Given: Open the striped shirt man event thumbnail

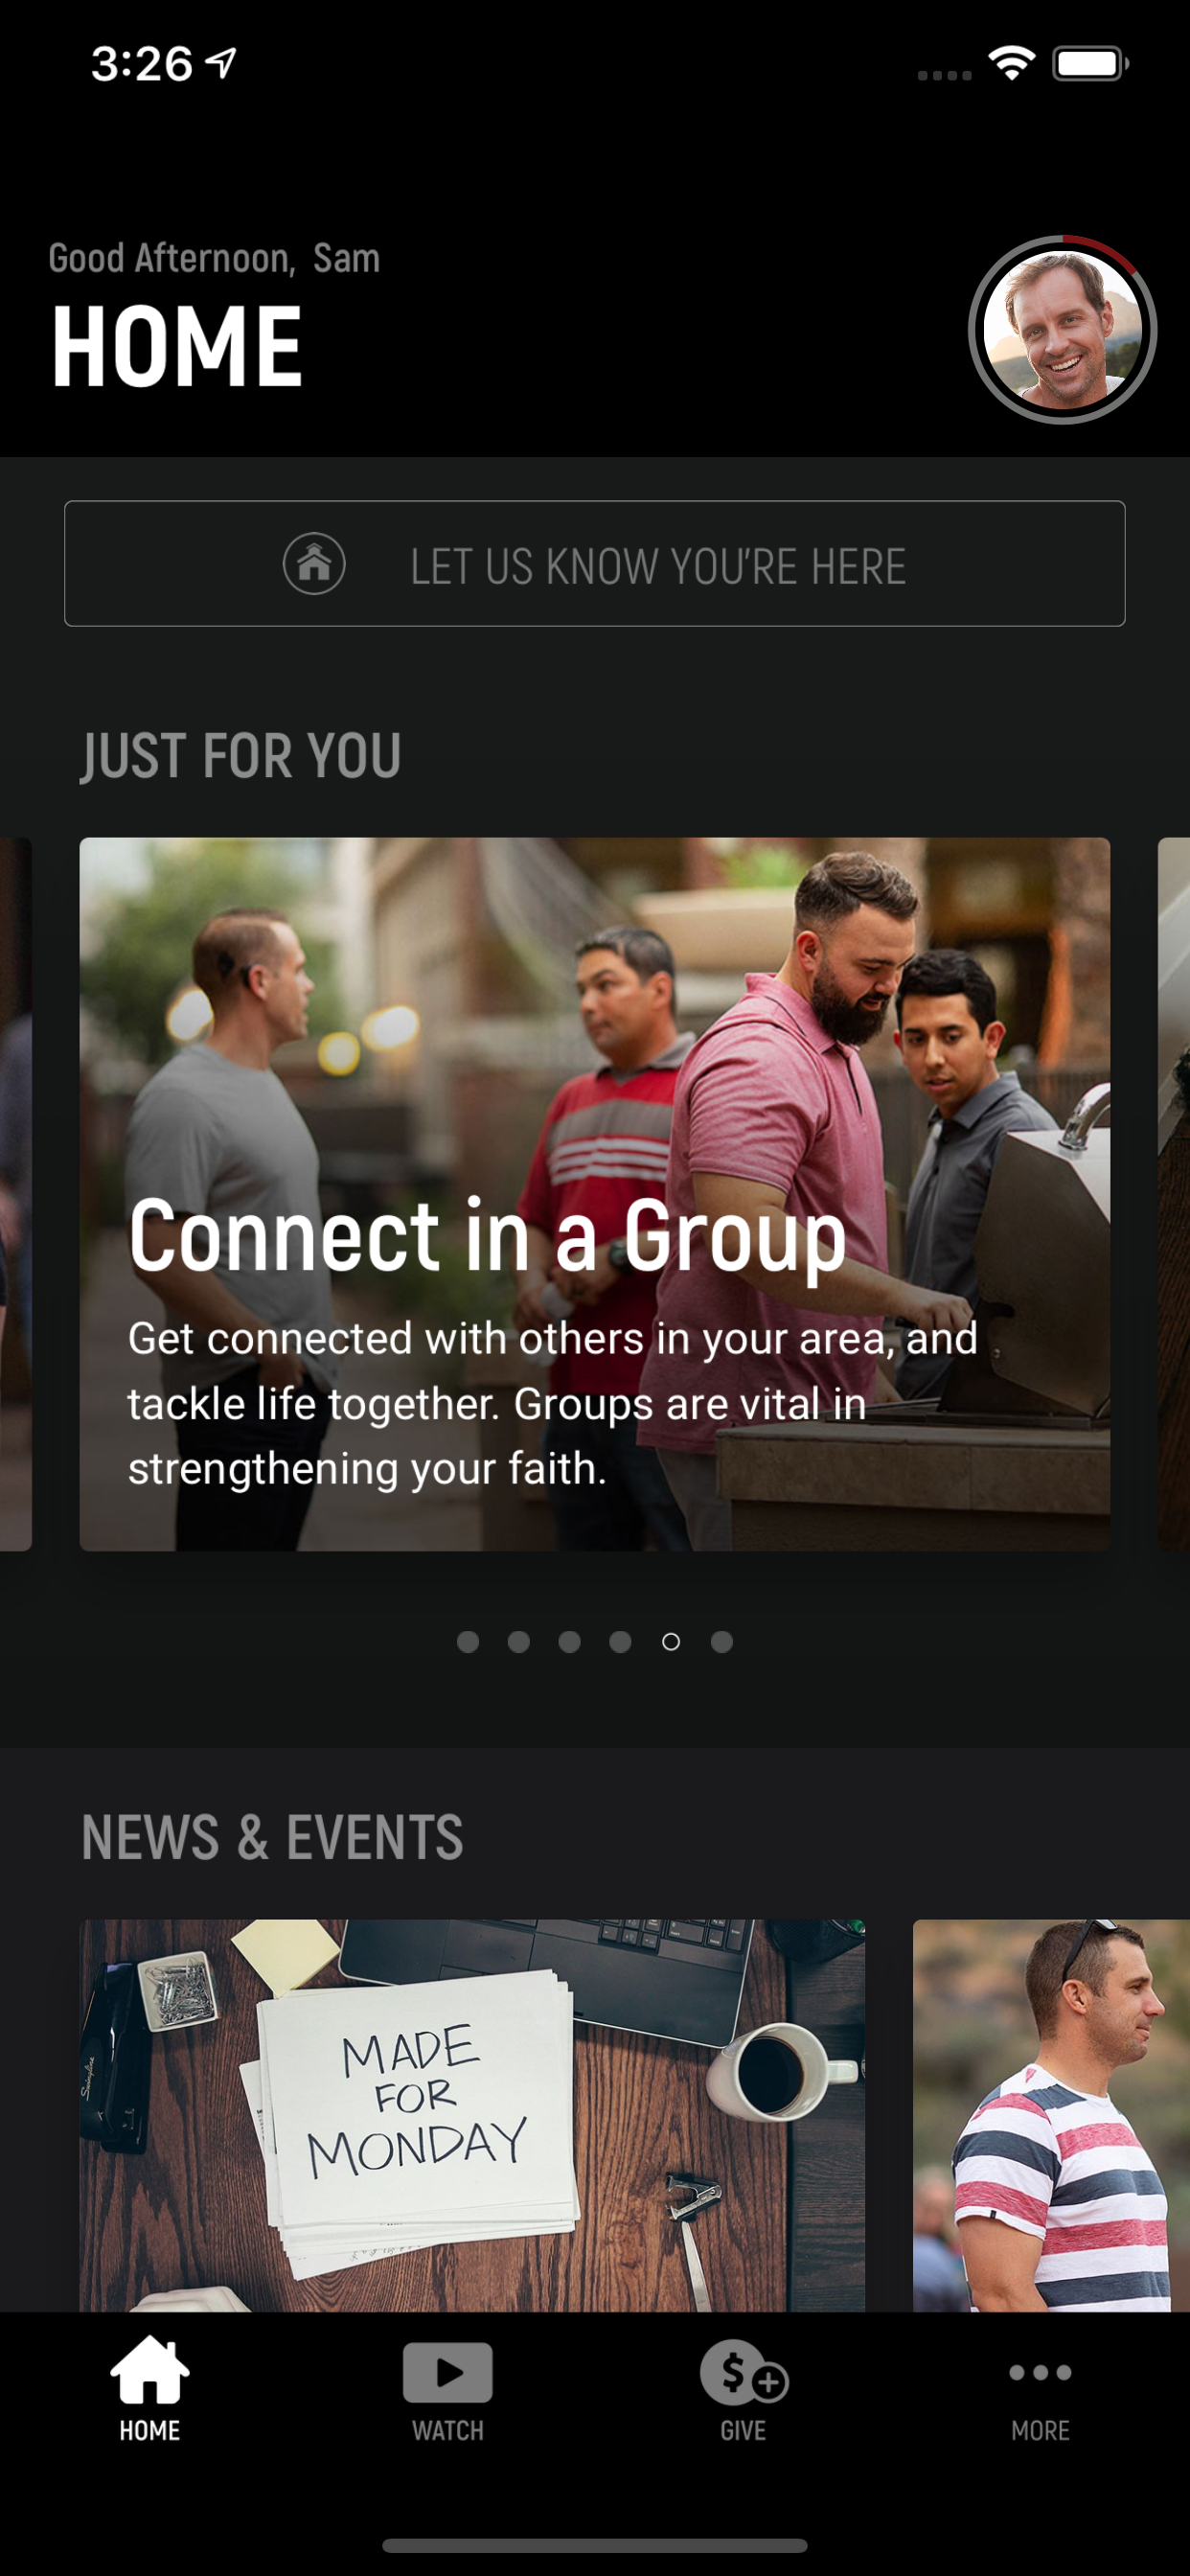Looking at the screenshot, I should pos(1051,2115).
